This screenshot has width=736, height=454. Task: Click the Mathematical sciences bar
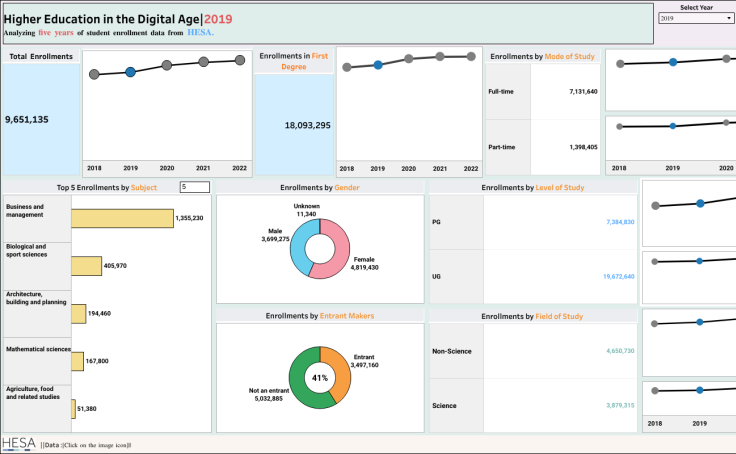pos(77,361)
